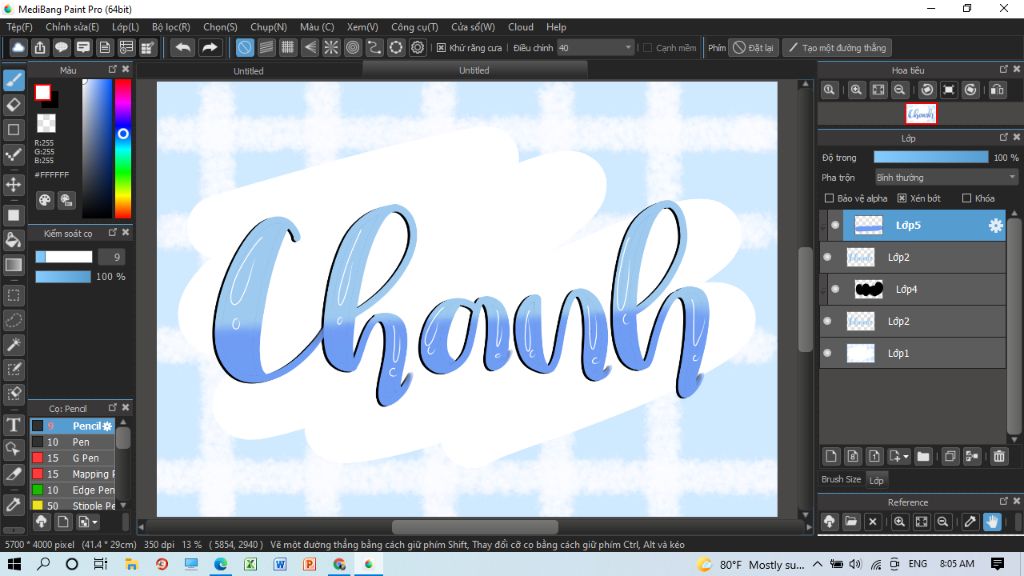Undock the Hoa tiêu navigator panel

(1004, 69)
